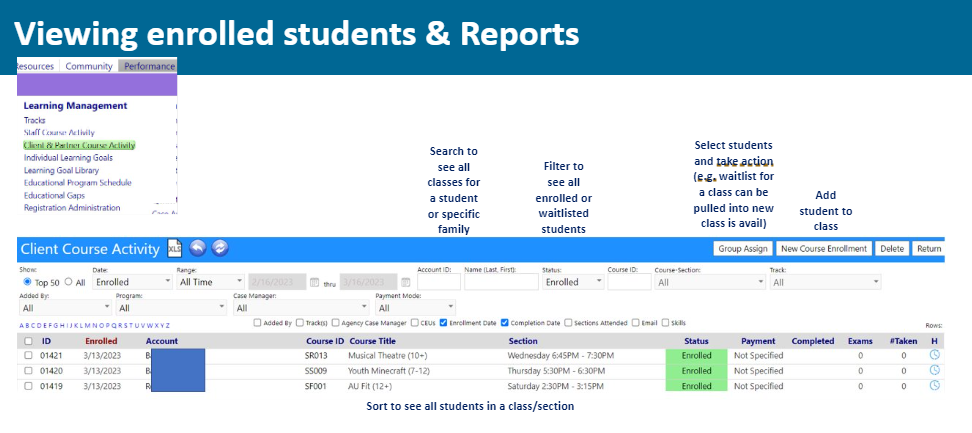Open the Course-Section dropdown
This screenshot has width=972, height=433.
710,282
